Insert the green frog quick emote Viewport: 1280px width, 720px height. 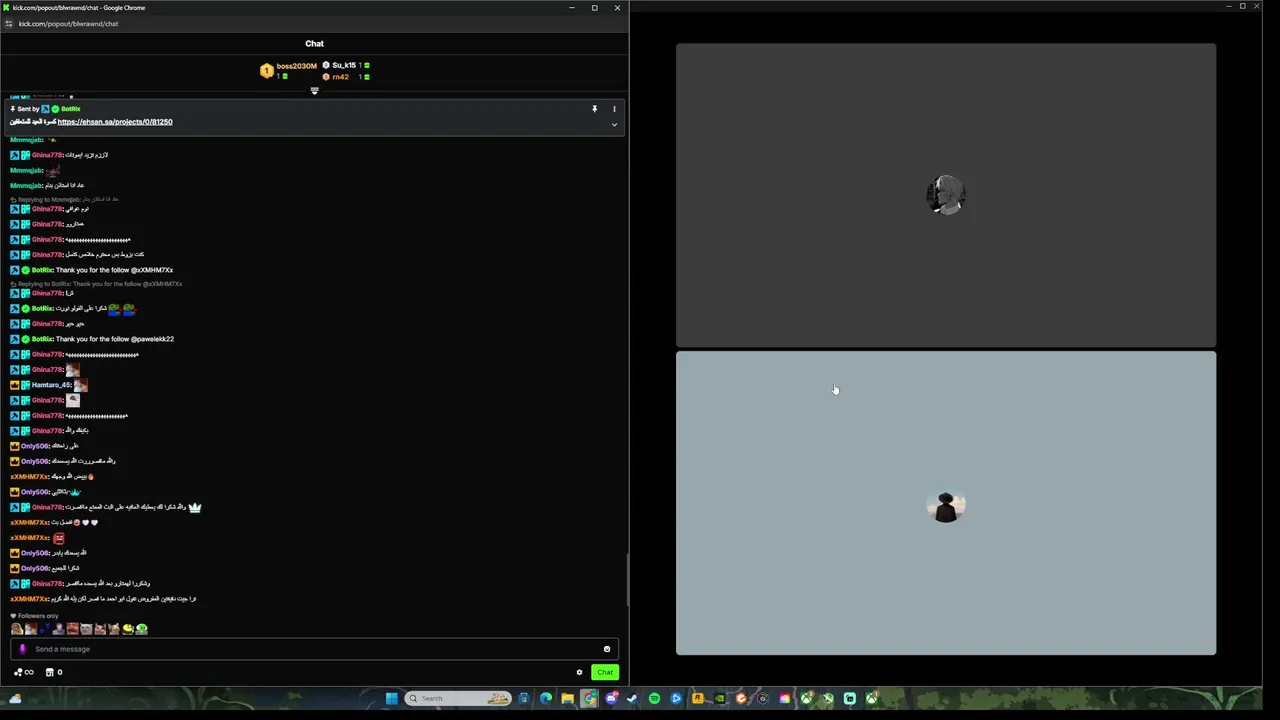141,629
